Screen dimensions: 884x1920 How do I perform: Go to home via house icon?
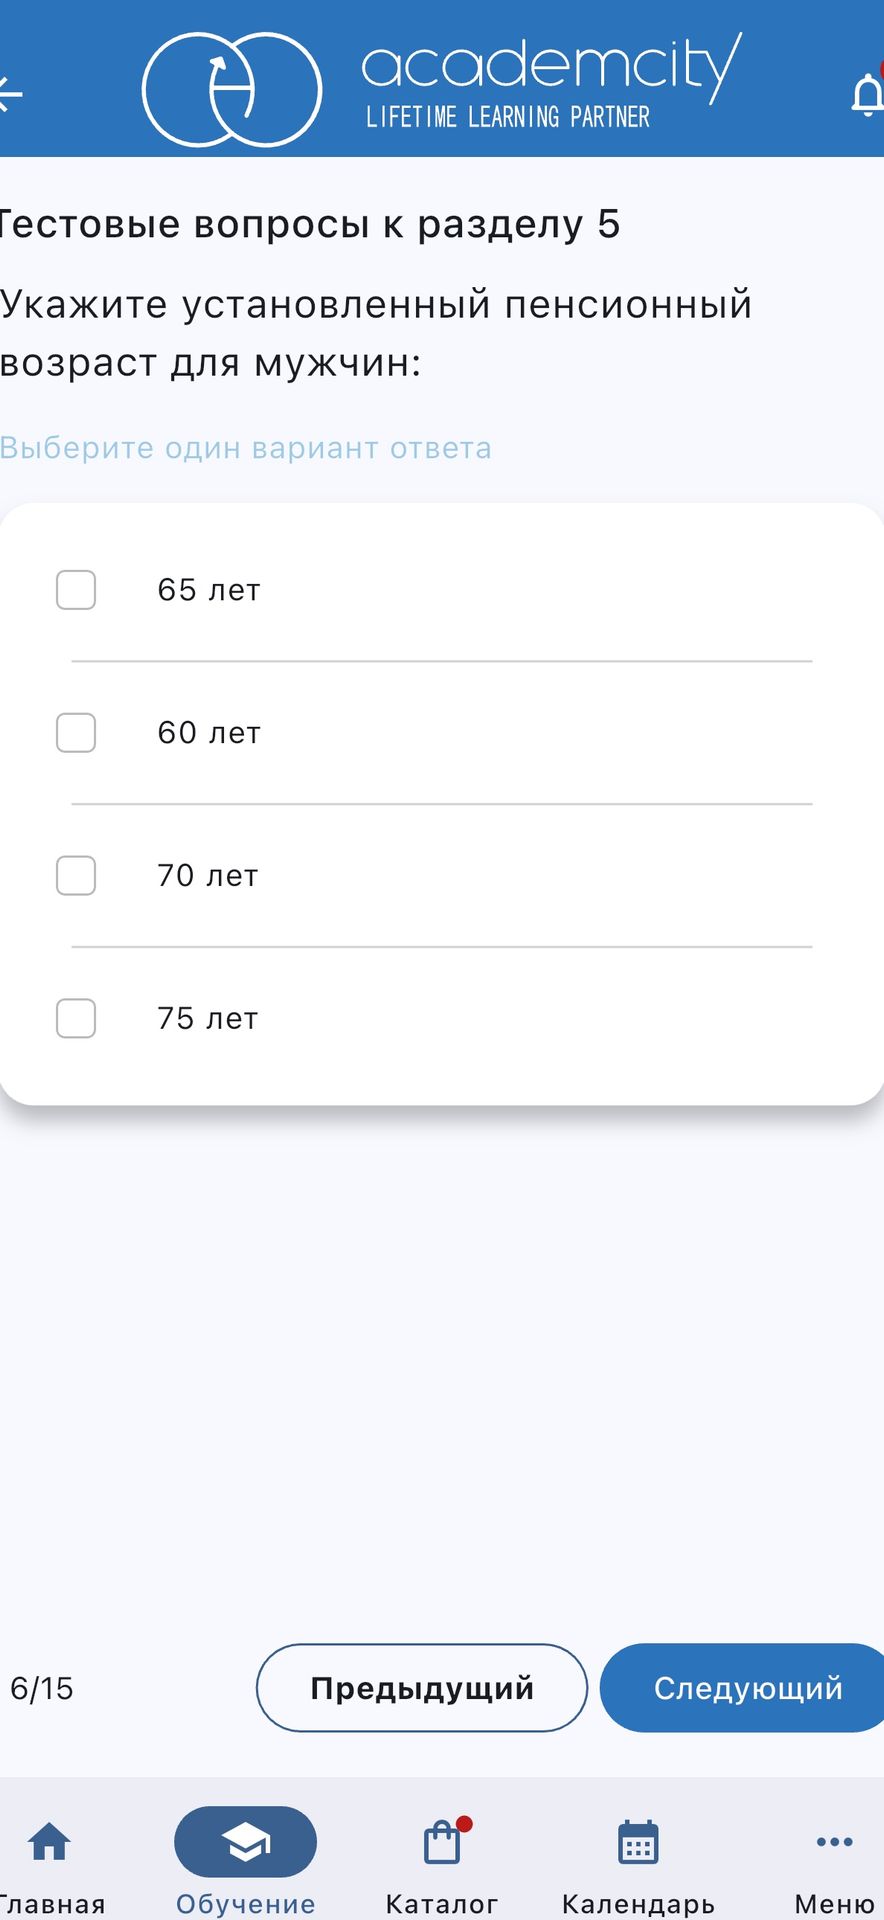(49, 1841)
